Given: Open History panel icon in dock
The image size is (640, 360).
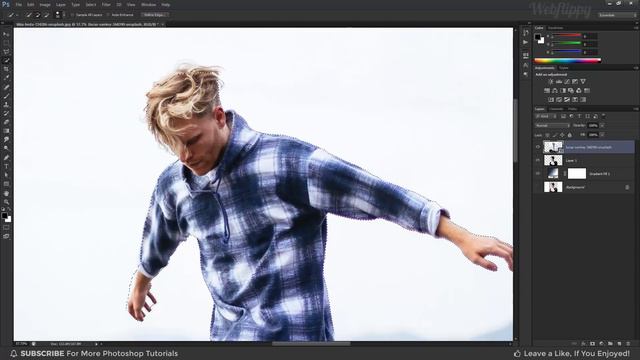Looking at the screenshot, I should tap(526, 33).
